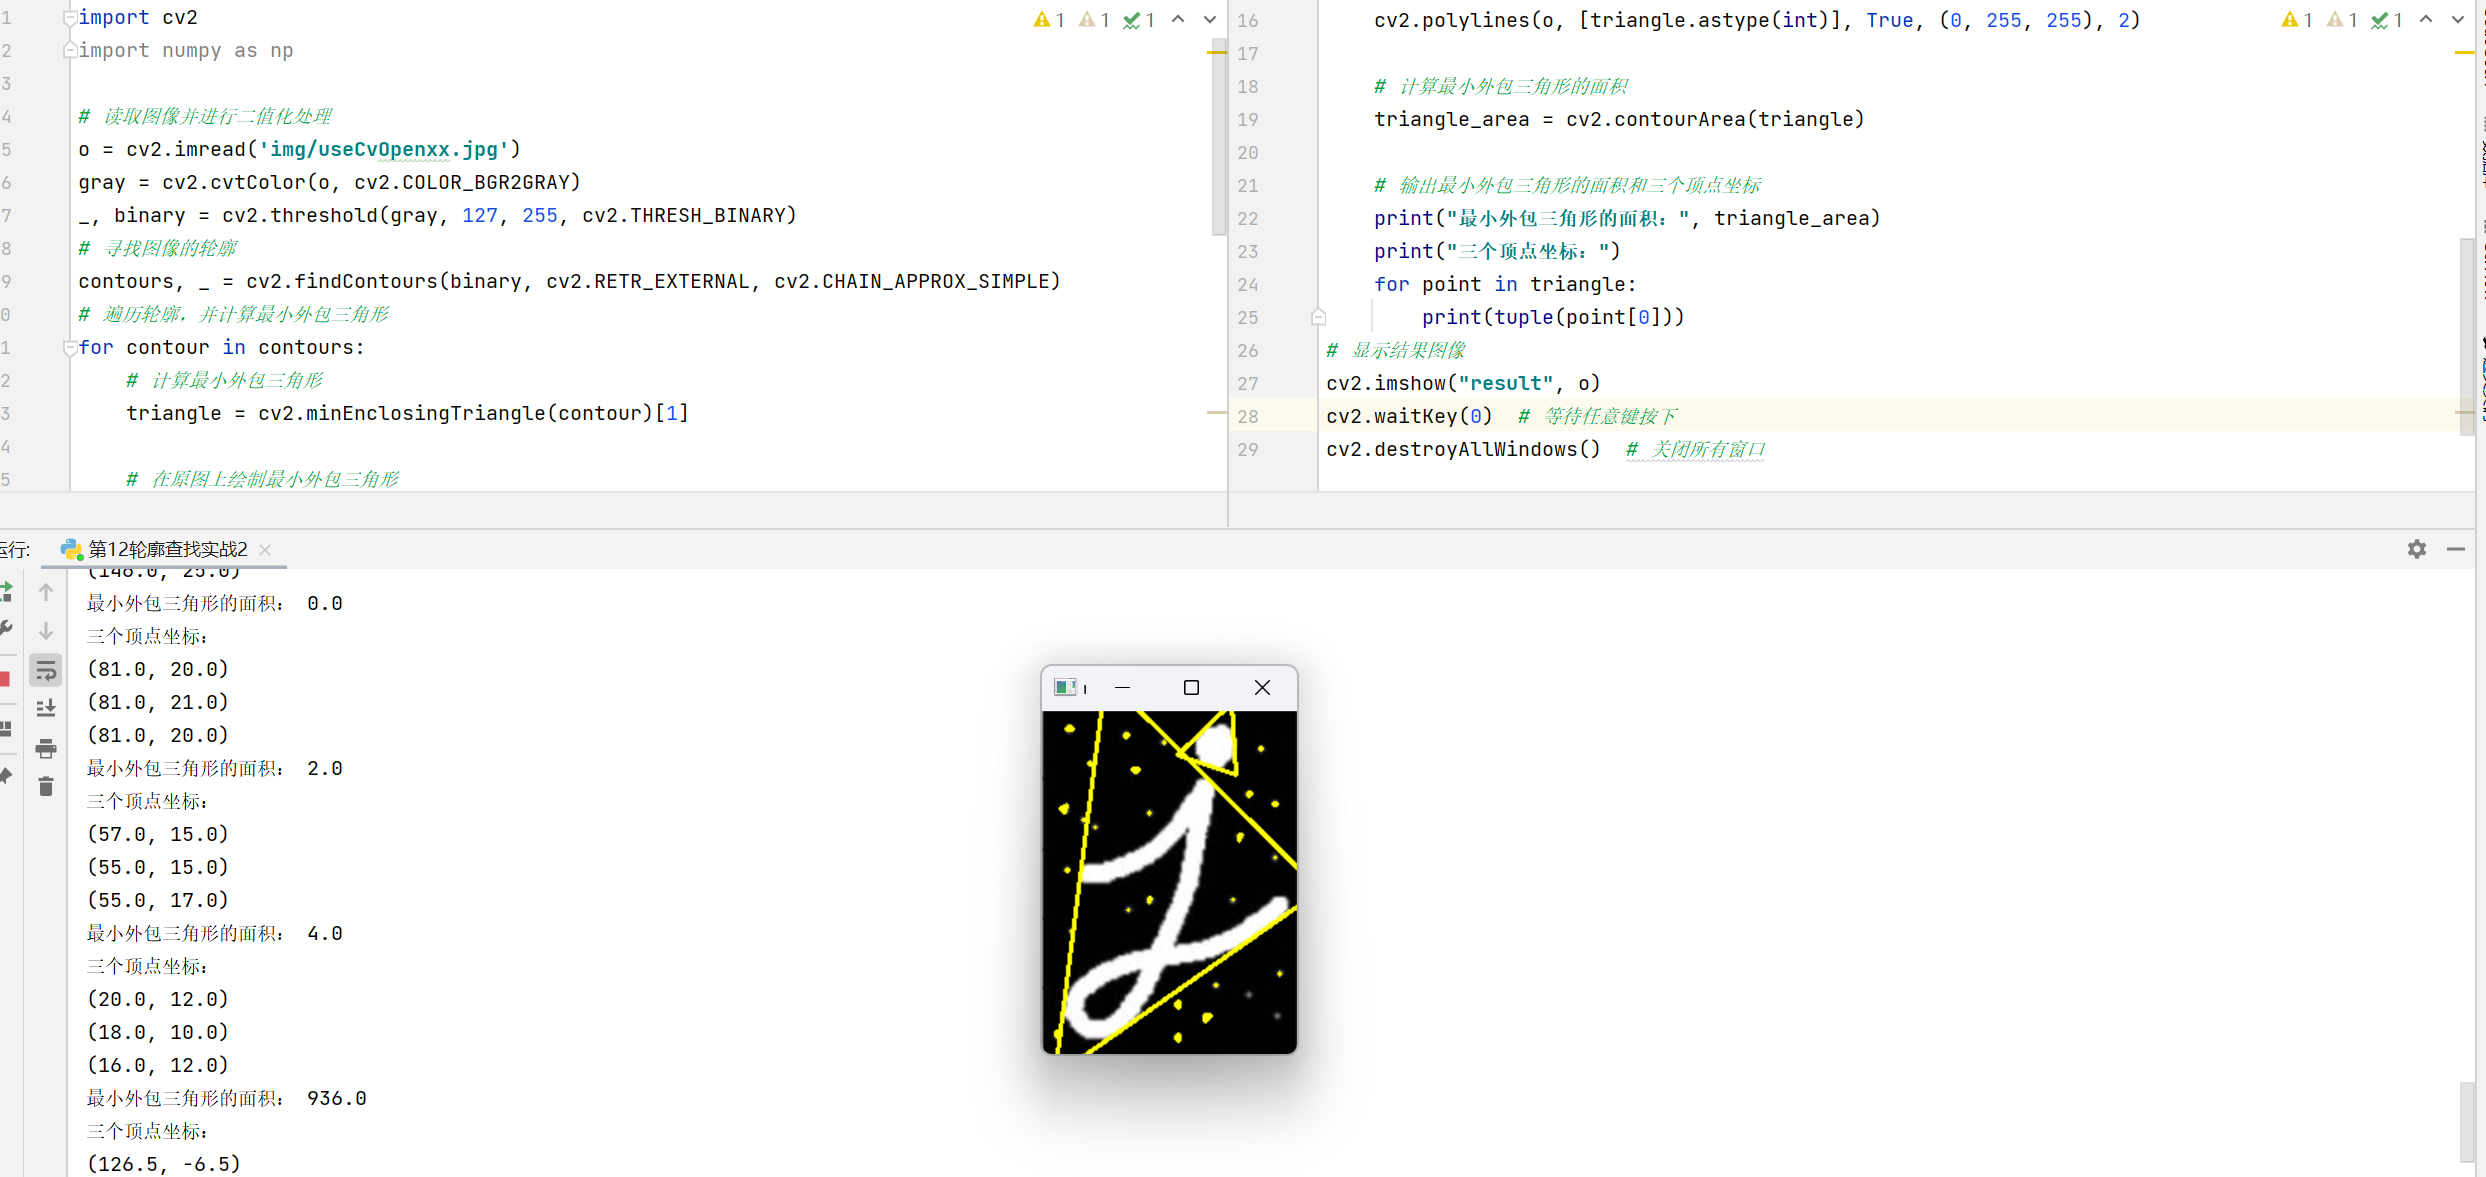
Task: Click the left editor's vertical scrollbar
Action: (1218, 140)
